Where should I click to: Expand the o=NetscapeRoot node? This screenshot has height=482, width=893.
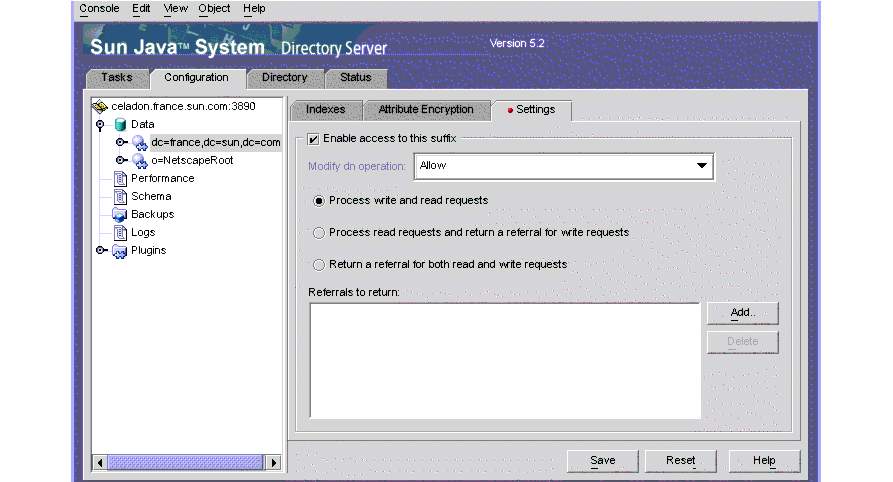click(121, 160)
